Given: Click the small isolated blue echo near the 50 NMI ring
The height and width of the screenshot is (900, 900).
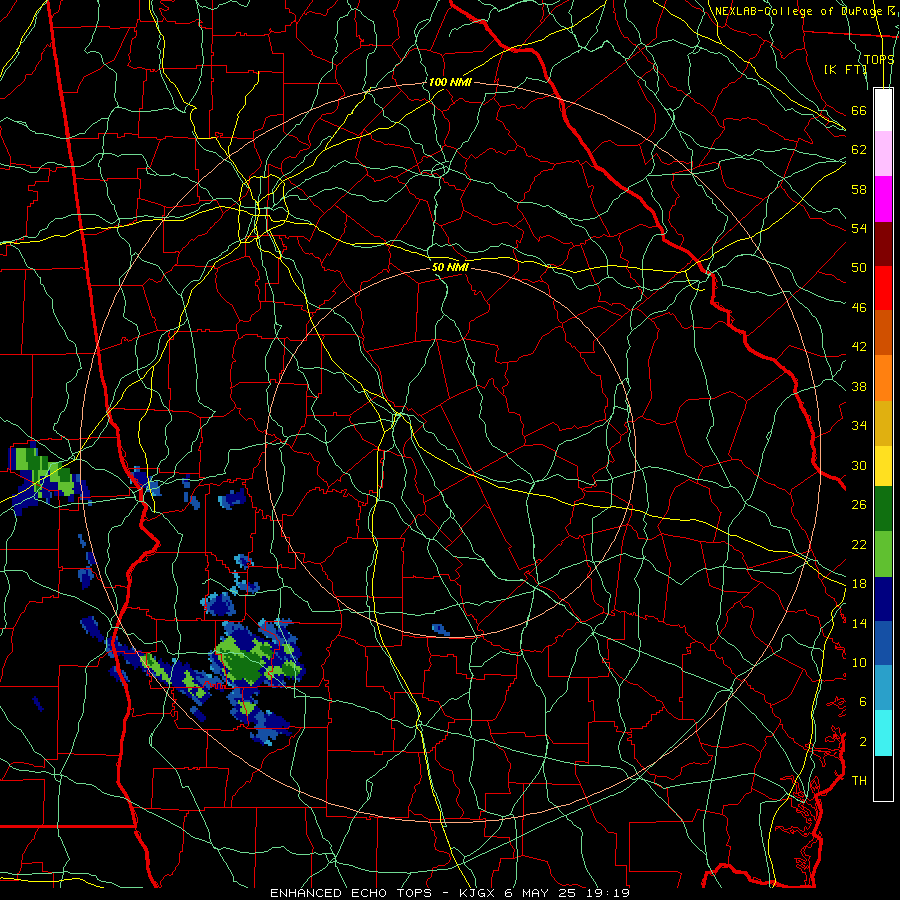Looking at the screenshot, I should click(440, 630).
